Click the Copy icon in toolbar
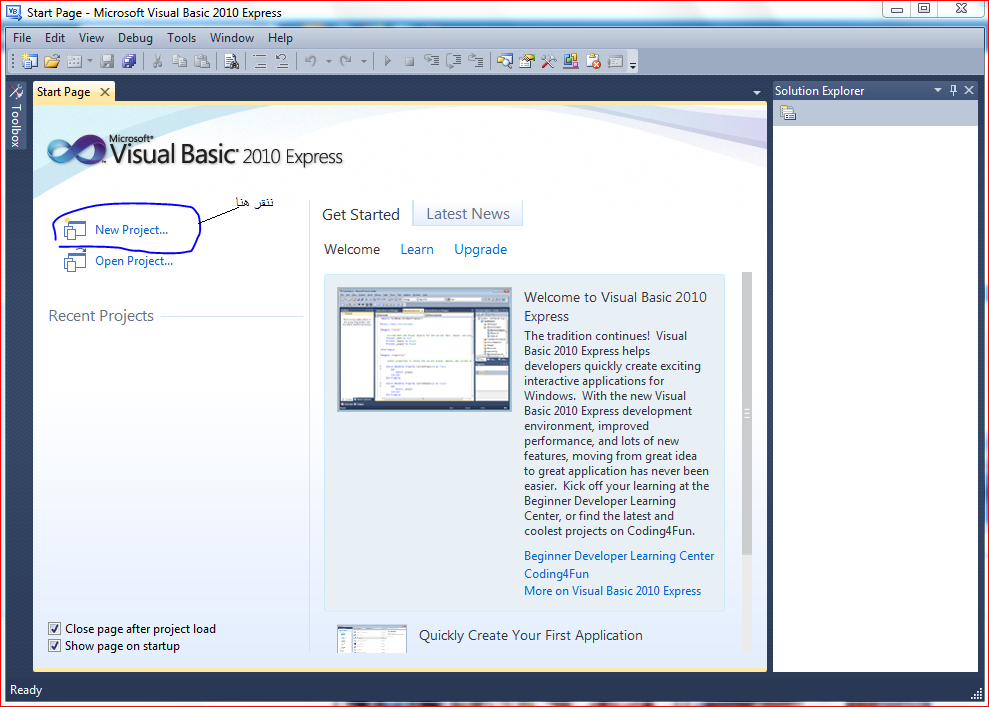Image resolution: width=989 pixels, height=707 pixels. coord(180,61)
